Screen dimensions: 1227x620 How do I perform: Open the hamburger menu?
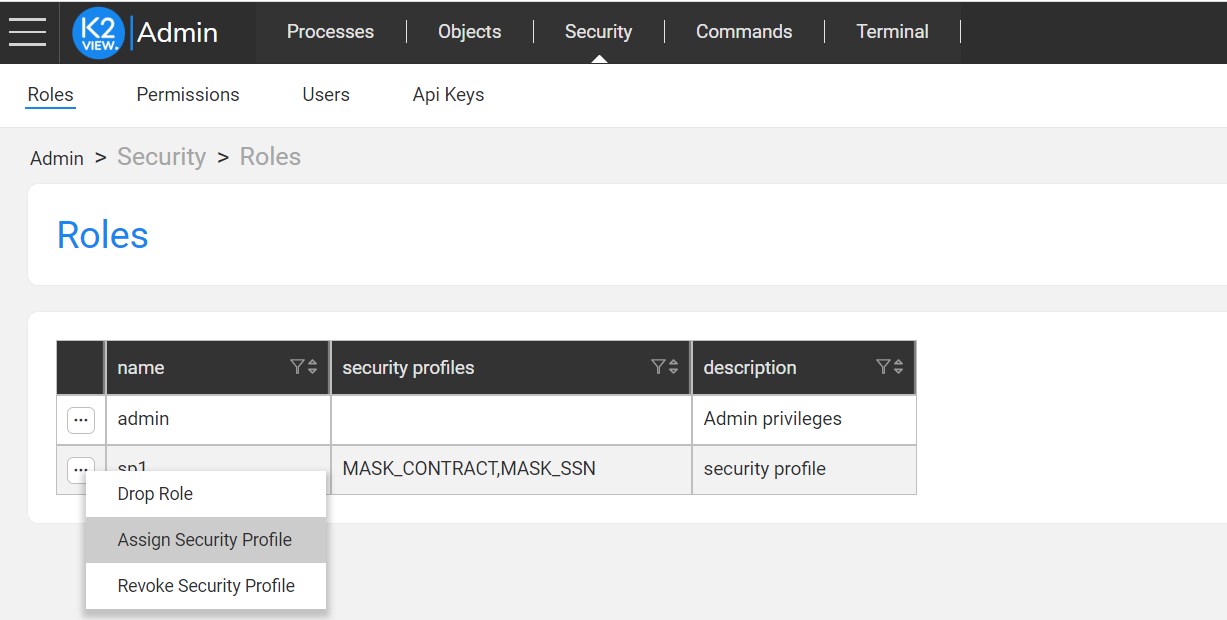27,32
